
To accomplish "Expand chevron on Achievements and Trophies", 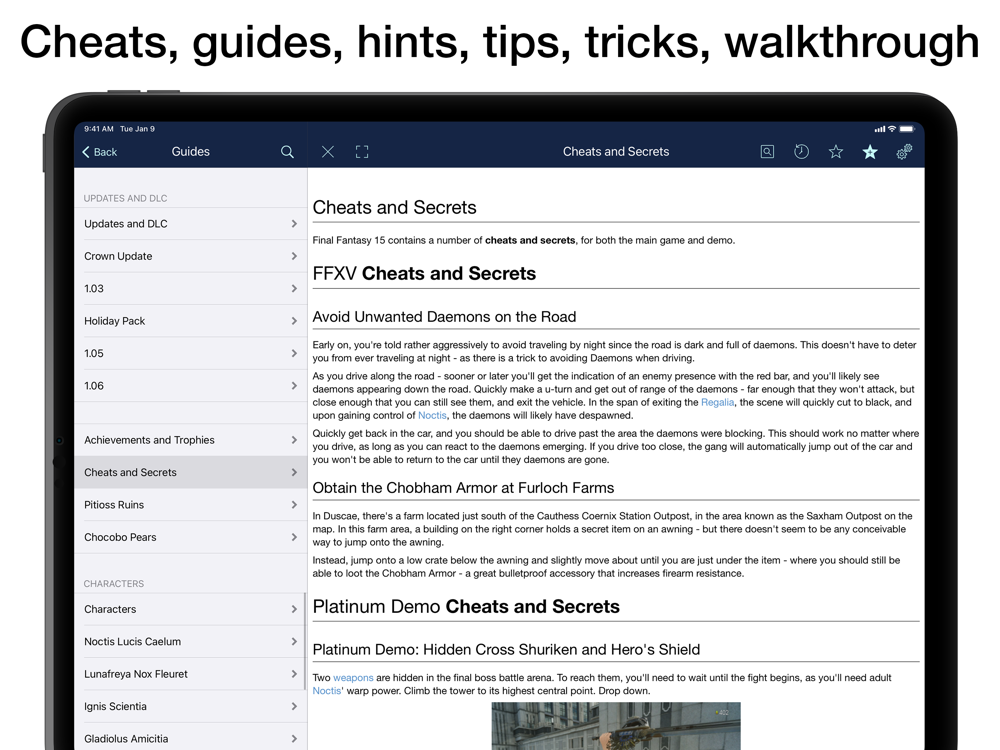I will (x=294, y=440).
